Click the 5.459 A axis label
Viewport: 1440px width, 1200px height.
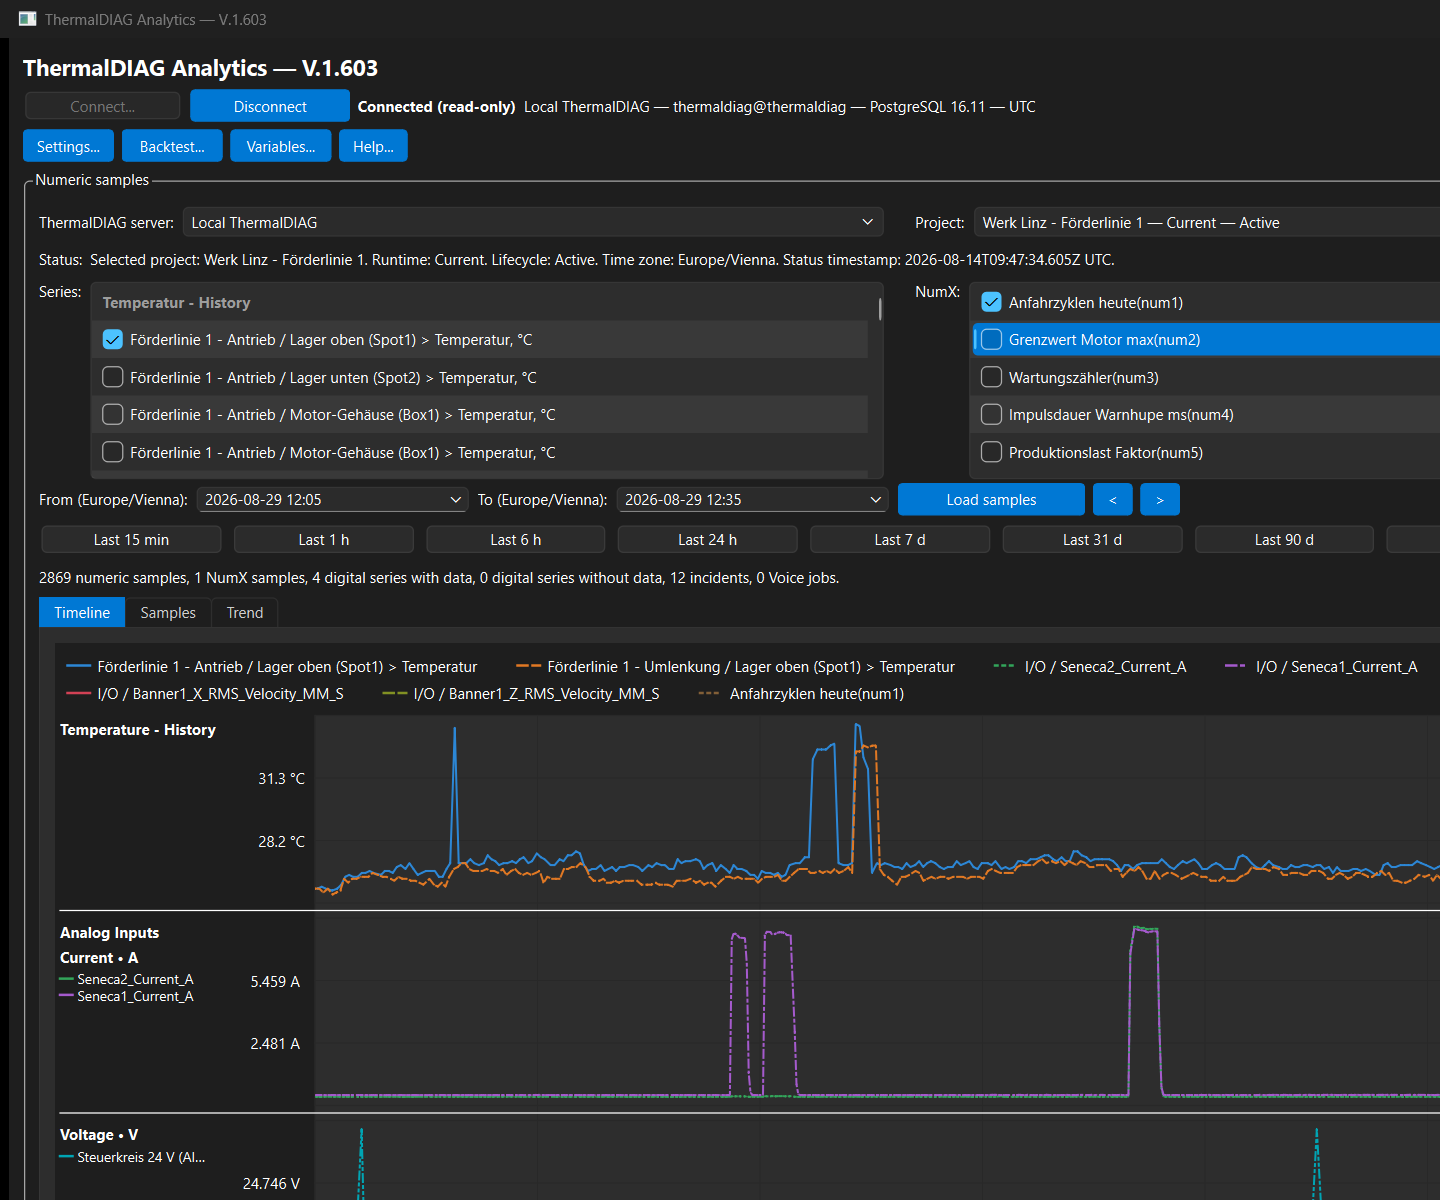pyautogui.click(x=275, y=981)
